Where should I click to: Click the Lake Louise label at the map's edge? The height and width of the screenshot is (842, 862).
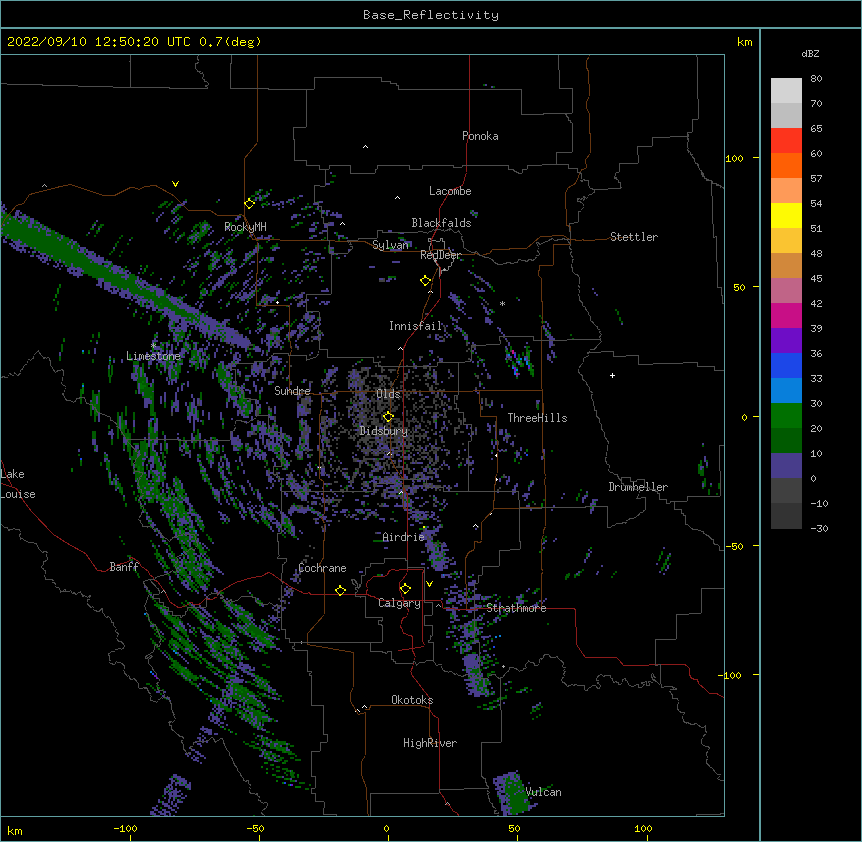pyautogui.click(x=18, y=484)
